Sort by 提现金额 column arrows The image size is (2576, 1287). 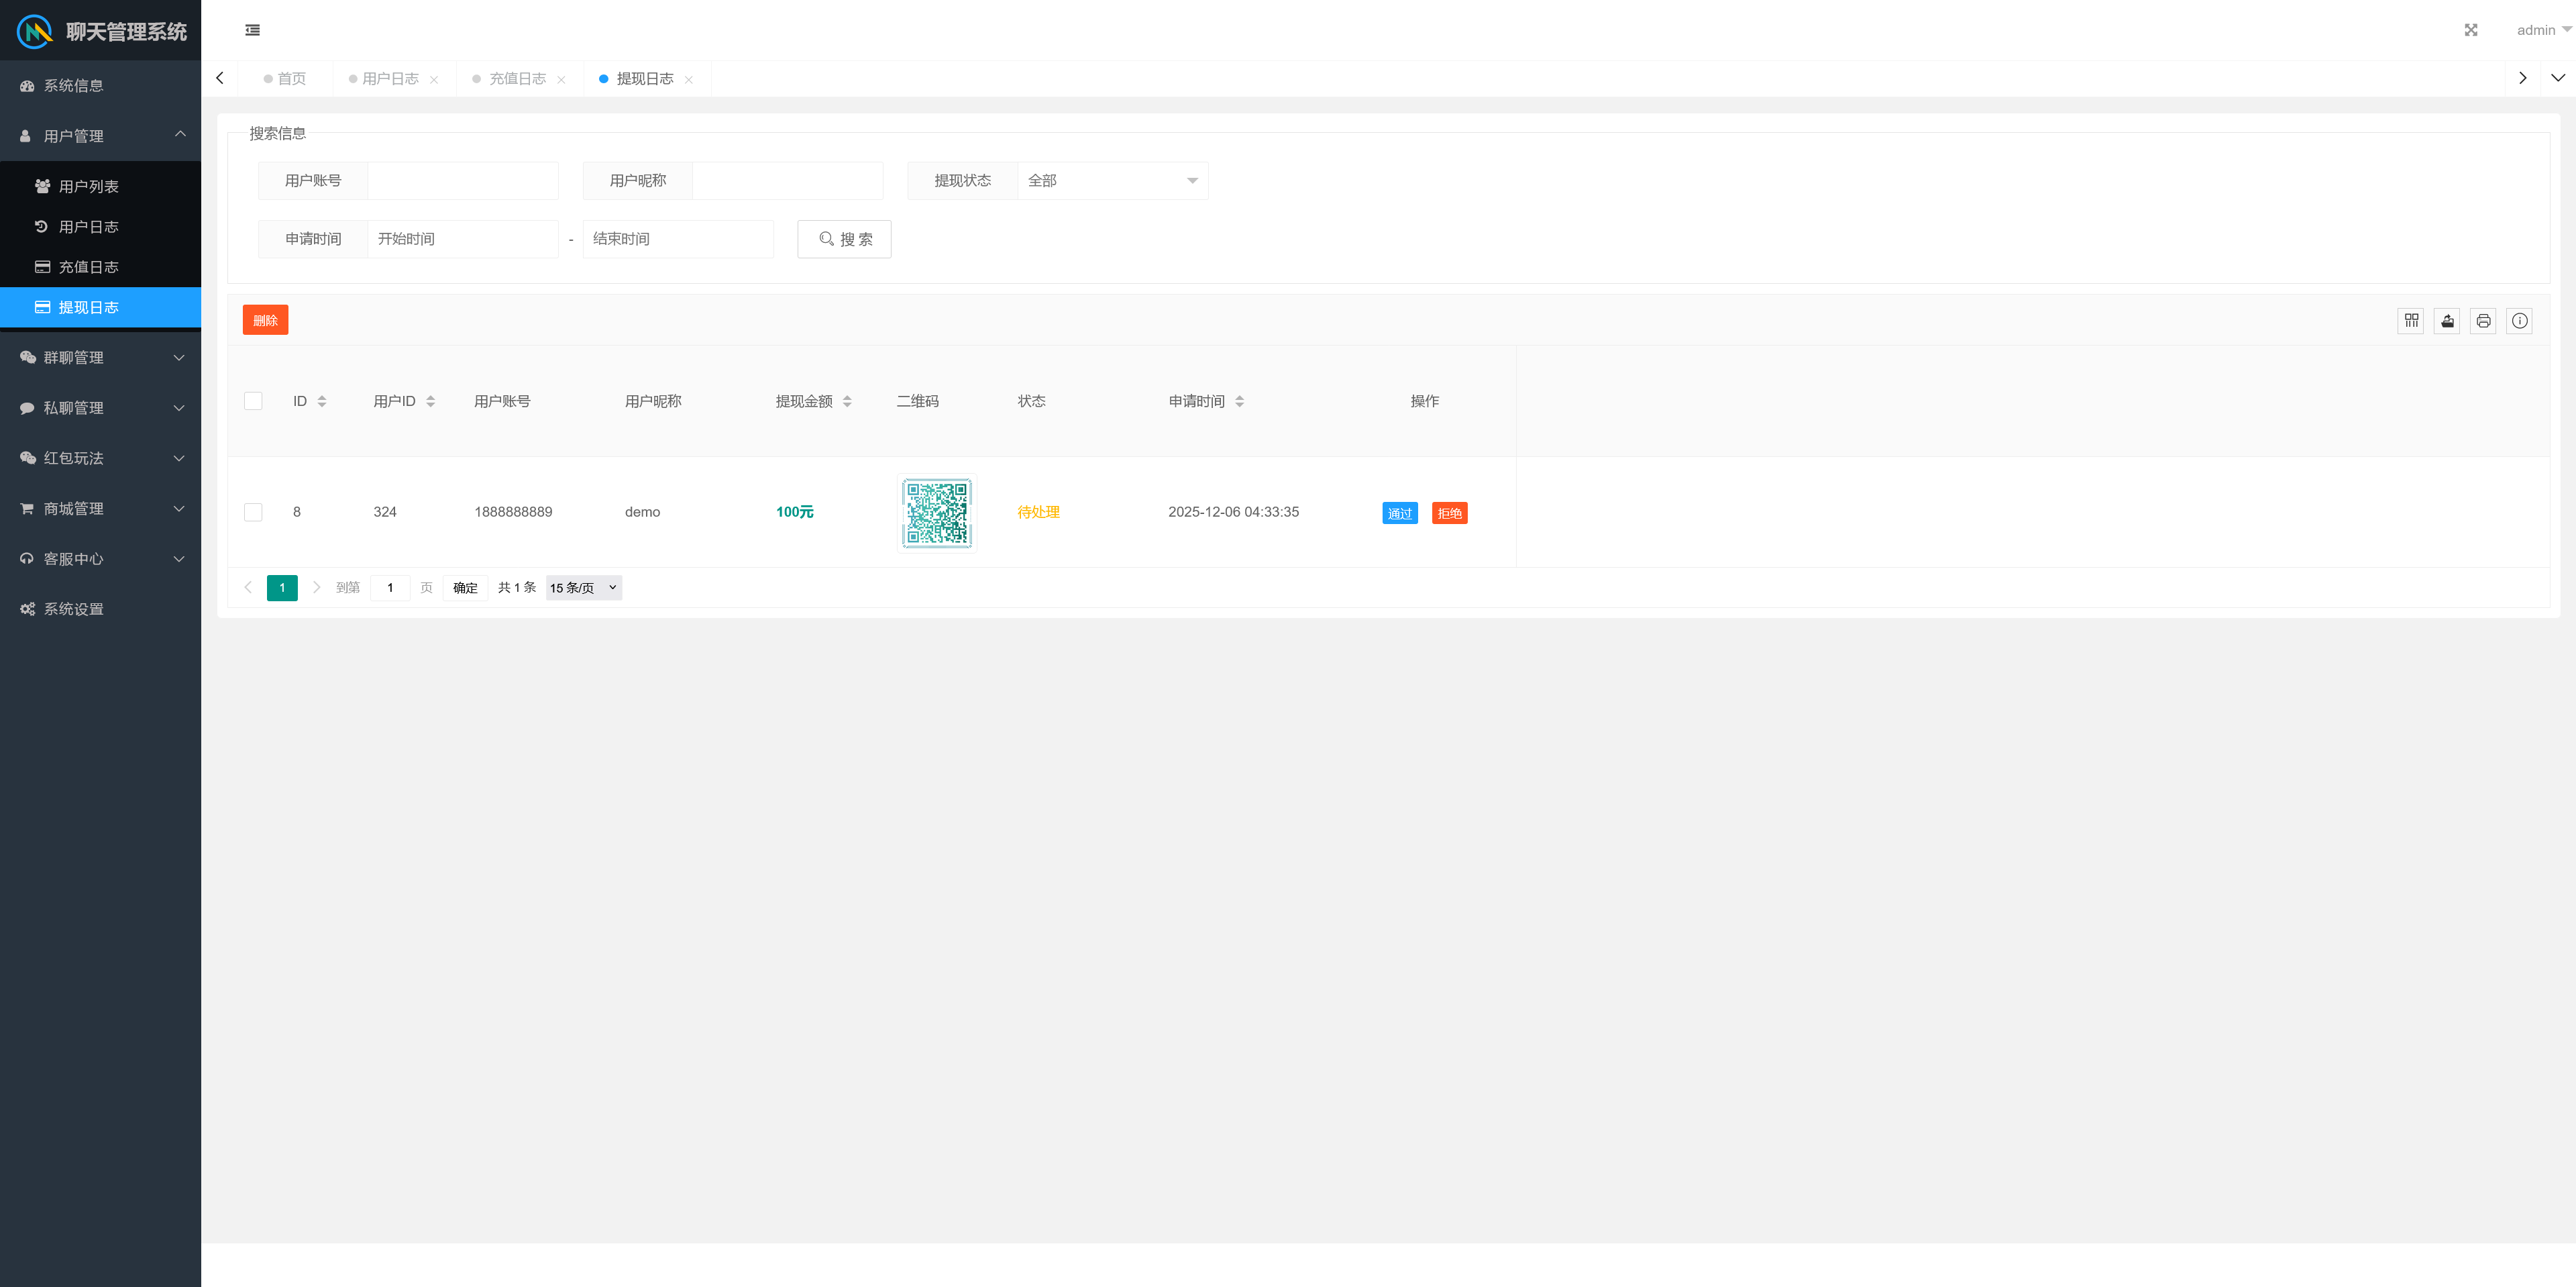coord(847,401)
